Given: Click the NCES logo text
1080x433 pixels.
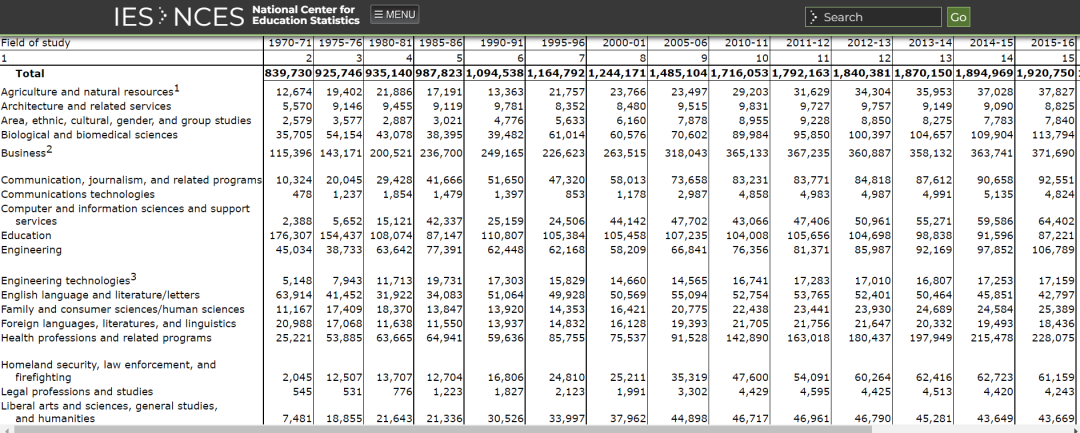Looking at the screenshot, I should tap(209, 17).
